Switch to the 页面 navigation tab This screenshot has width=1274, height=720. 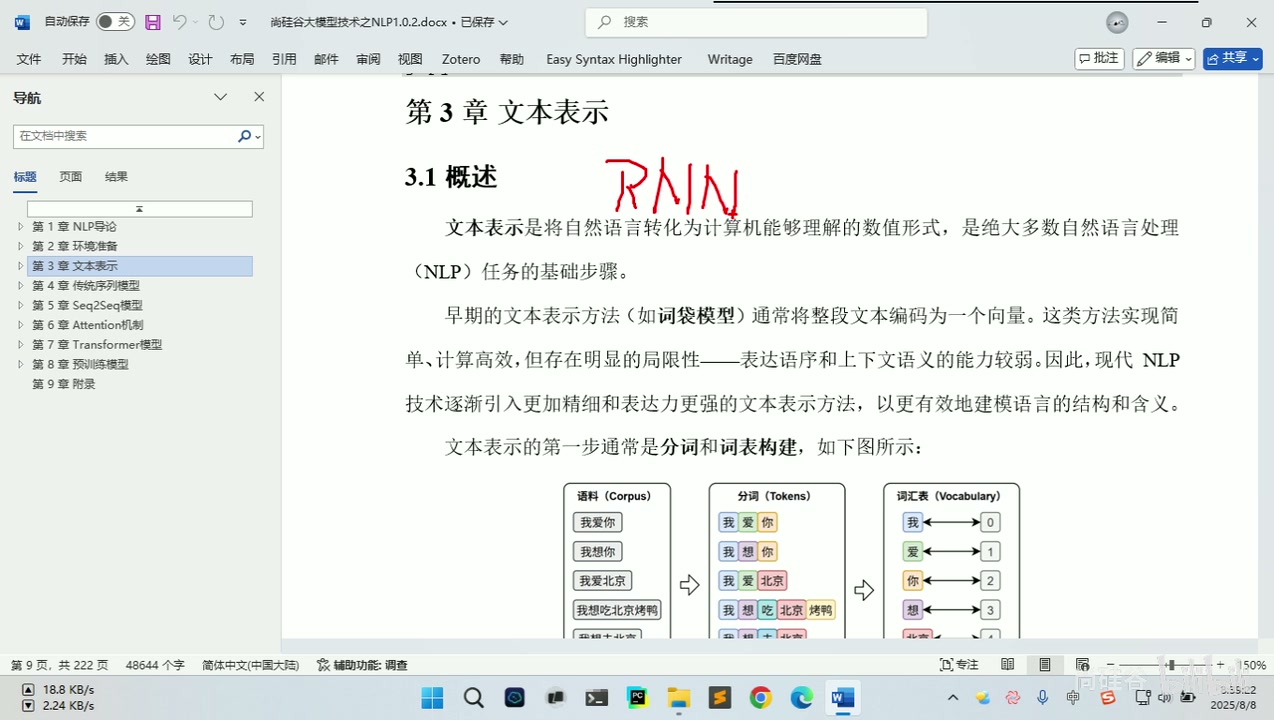coord(70,177)
